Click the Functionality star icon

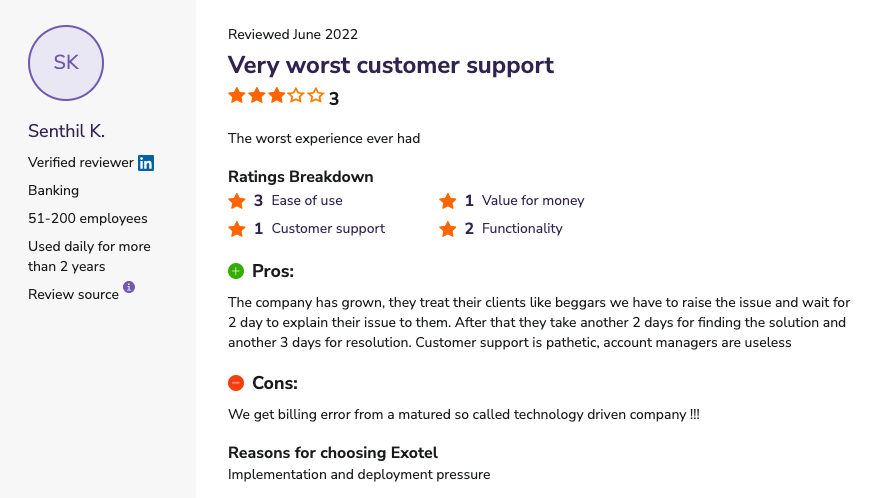[x=448, y=229]
